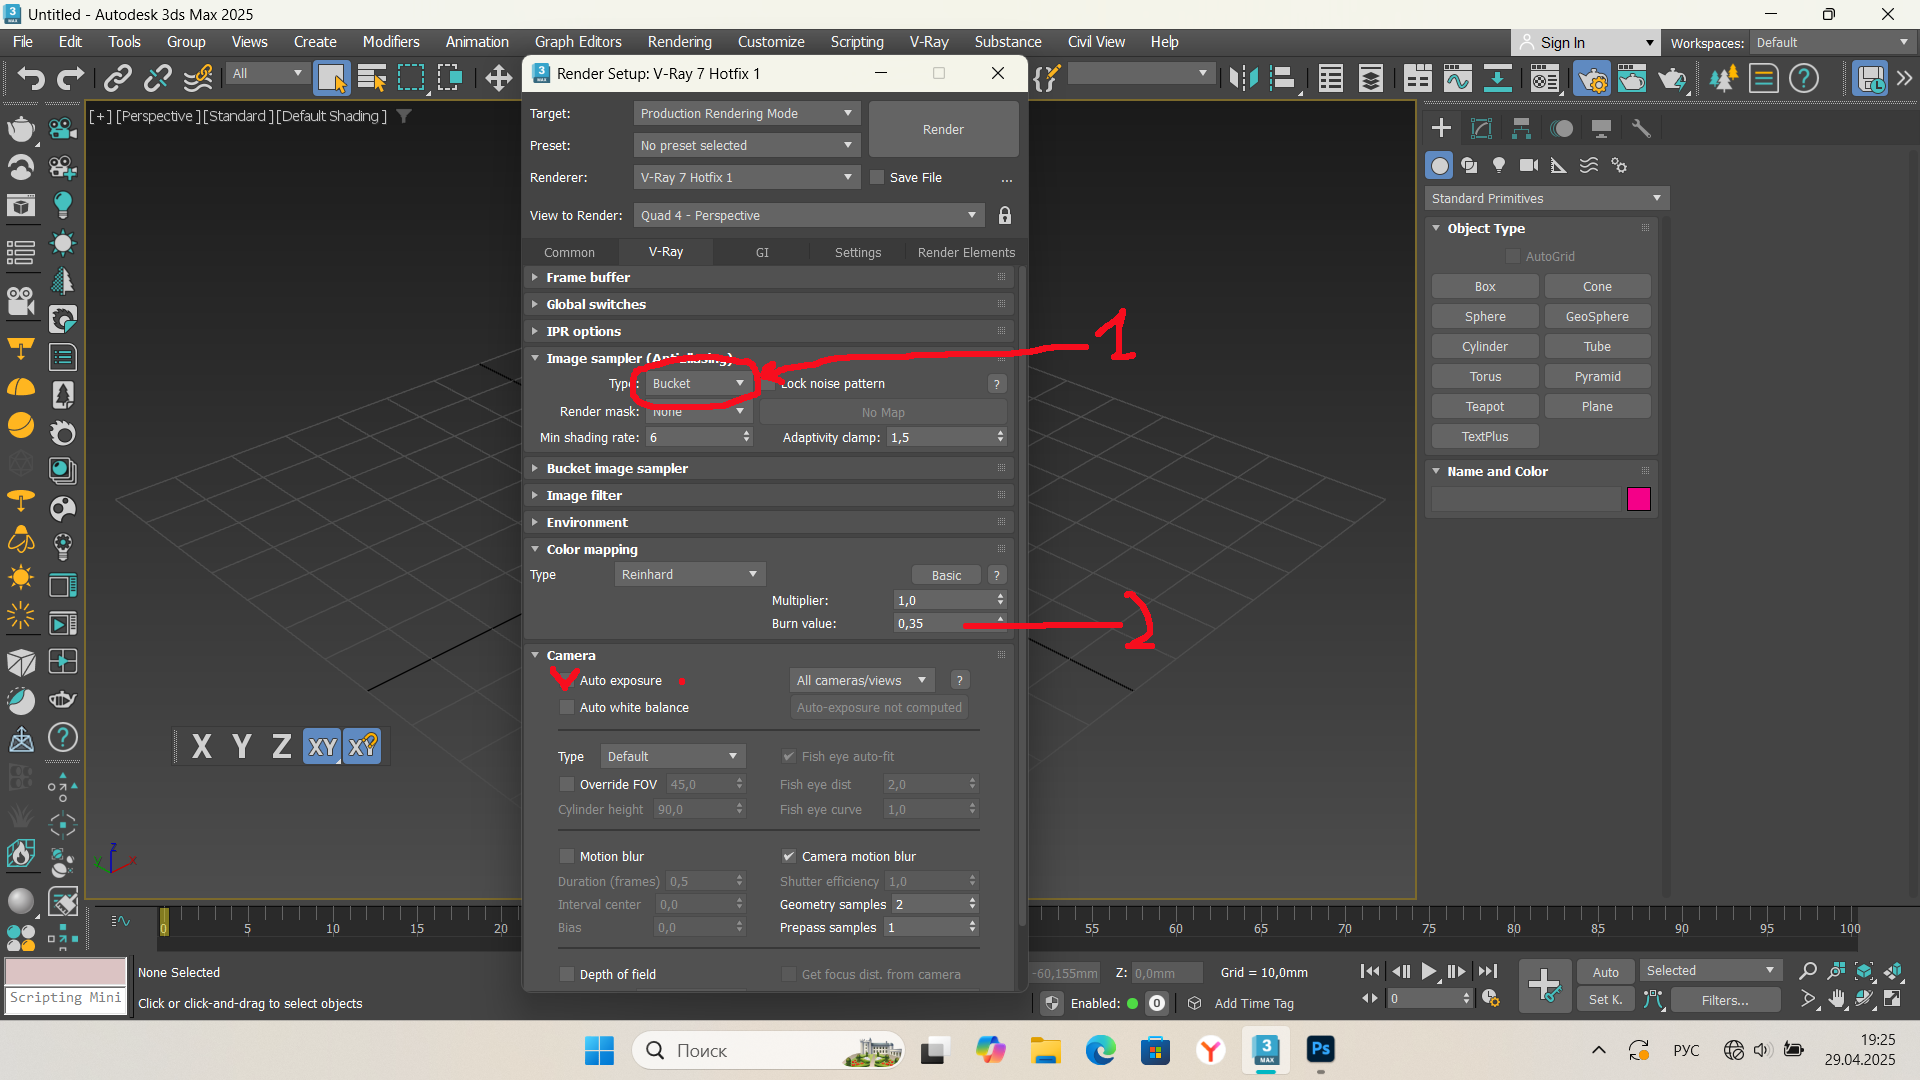Screen dimensions: 1920x1080
Task: Enable the Auto white balance checkbox
Action: click(567, 708)
